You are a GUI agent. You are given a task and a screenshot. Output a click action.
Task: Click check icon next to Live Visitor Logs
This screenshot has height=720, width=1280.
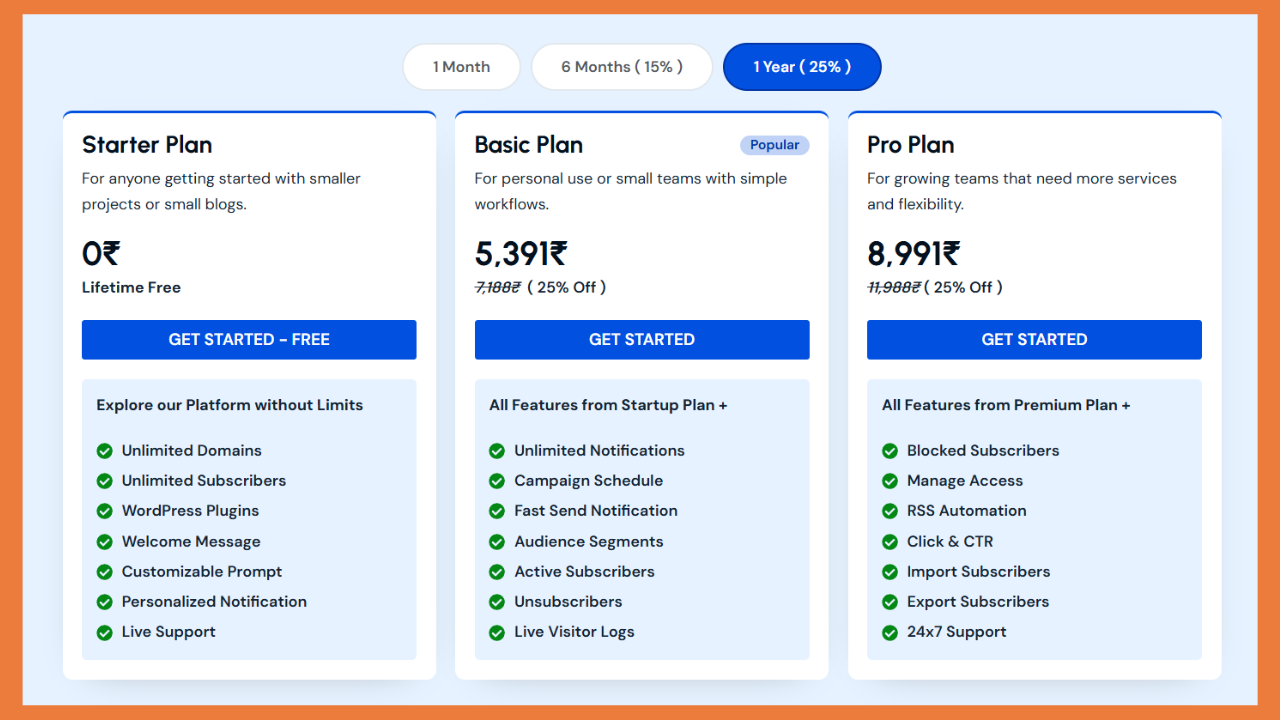[x=497, y=632]
